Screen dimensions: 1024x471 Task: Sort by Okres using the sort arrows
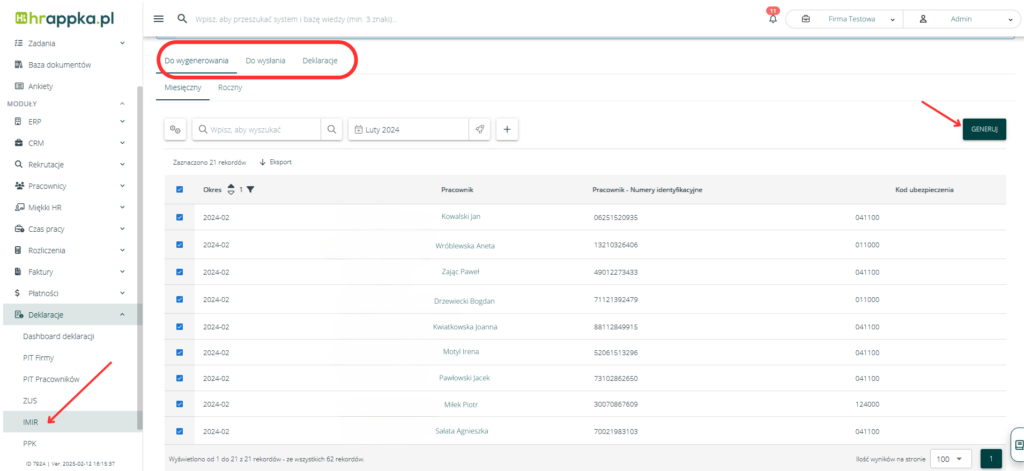231,189
